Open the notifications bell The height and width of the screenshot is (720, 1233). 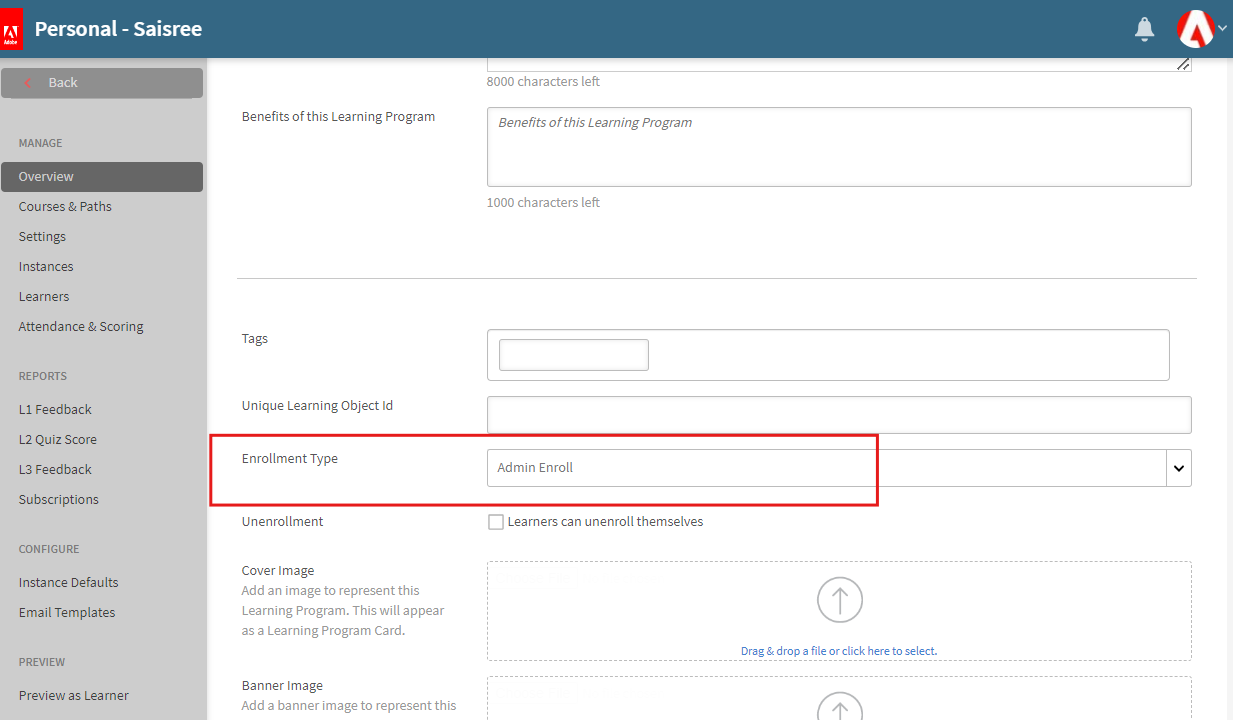tap(1144, 30)
